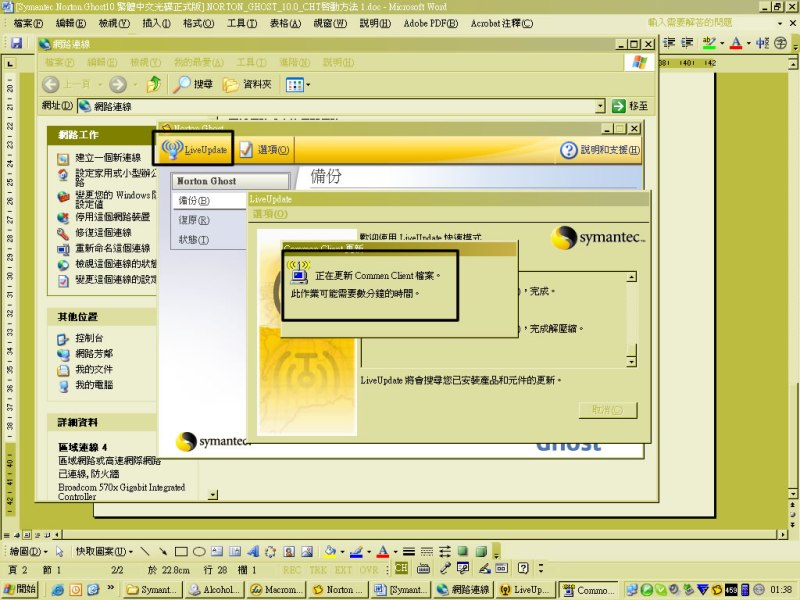Screen dimensions: 800x600
Task: Click the help question input box in Word
Action: coord(709,23)
